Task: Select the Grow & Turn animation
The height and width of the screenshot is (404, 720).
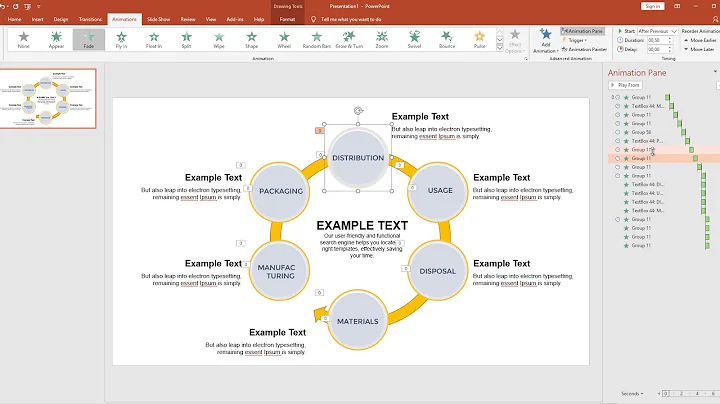Action: click(349, 39)
